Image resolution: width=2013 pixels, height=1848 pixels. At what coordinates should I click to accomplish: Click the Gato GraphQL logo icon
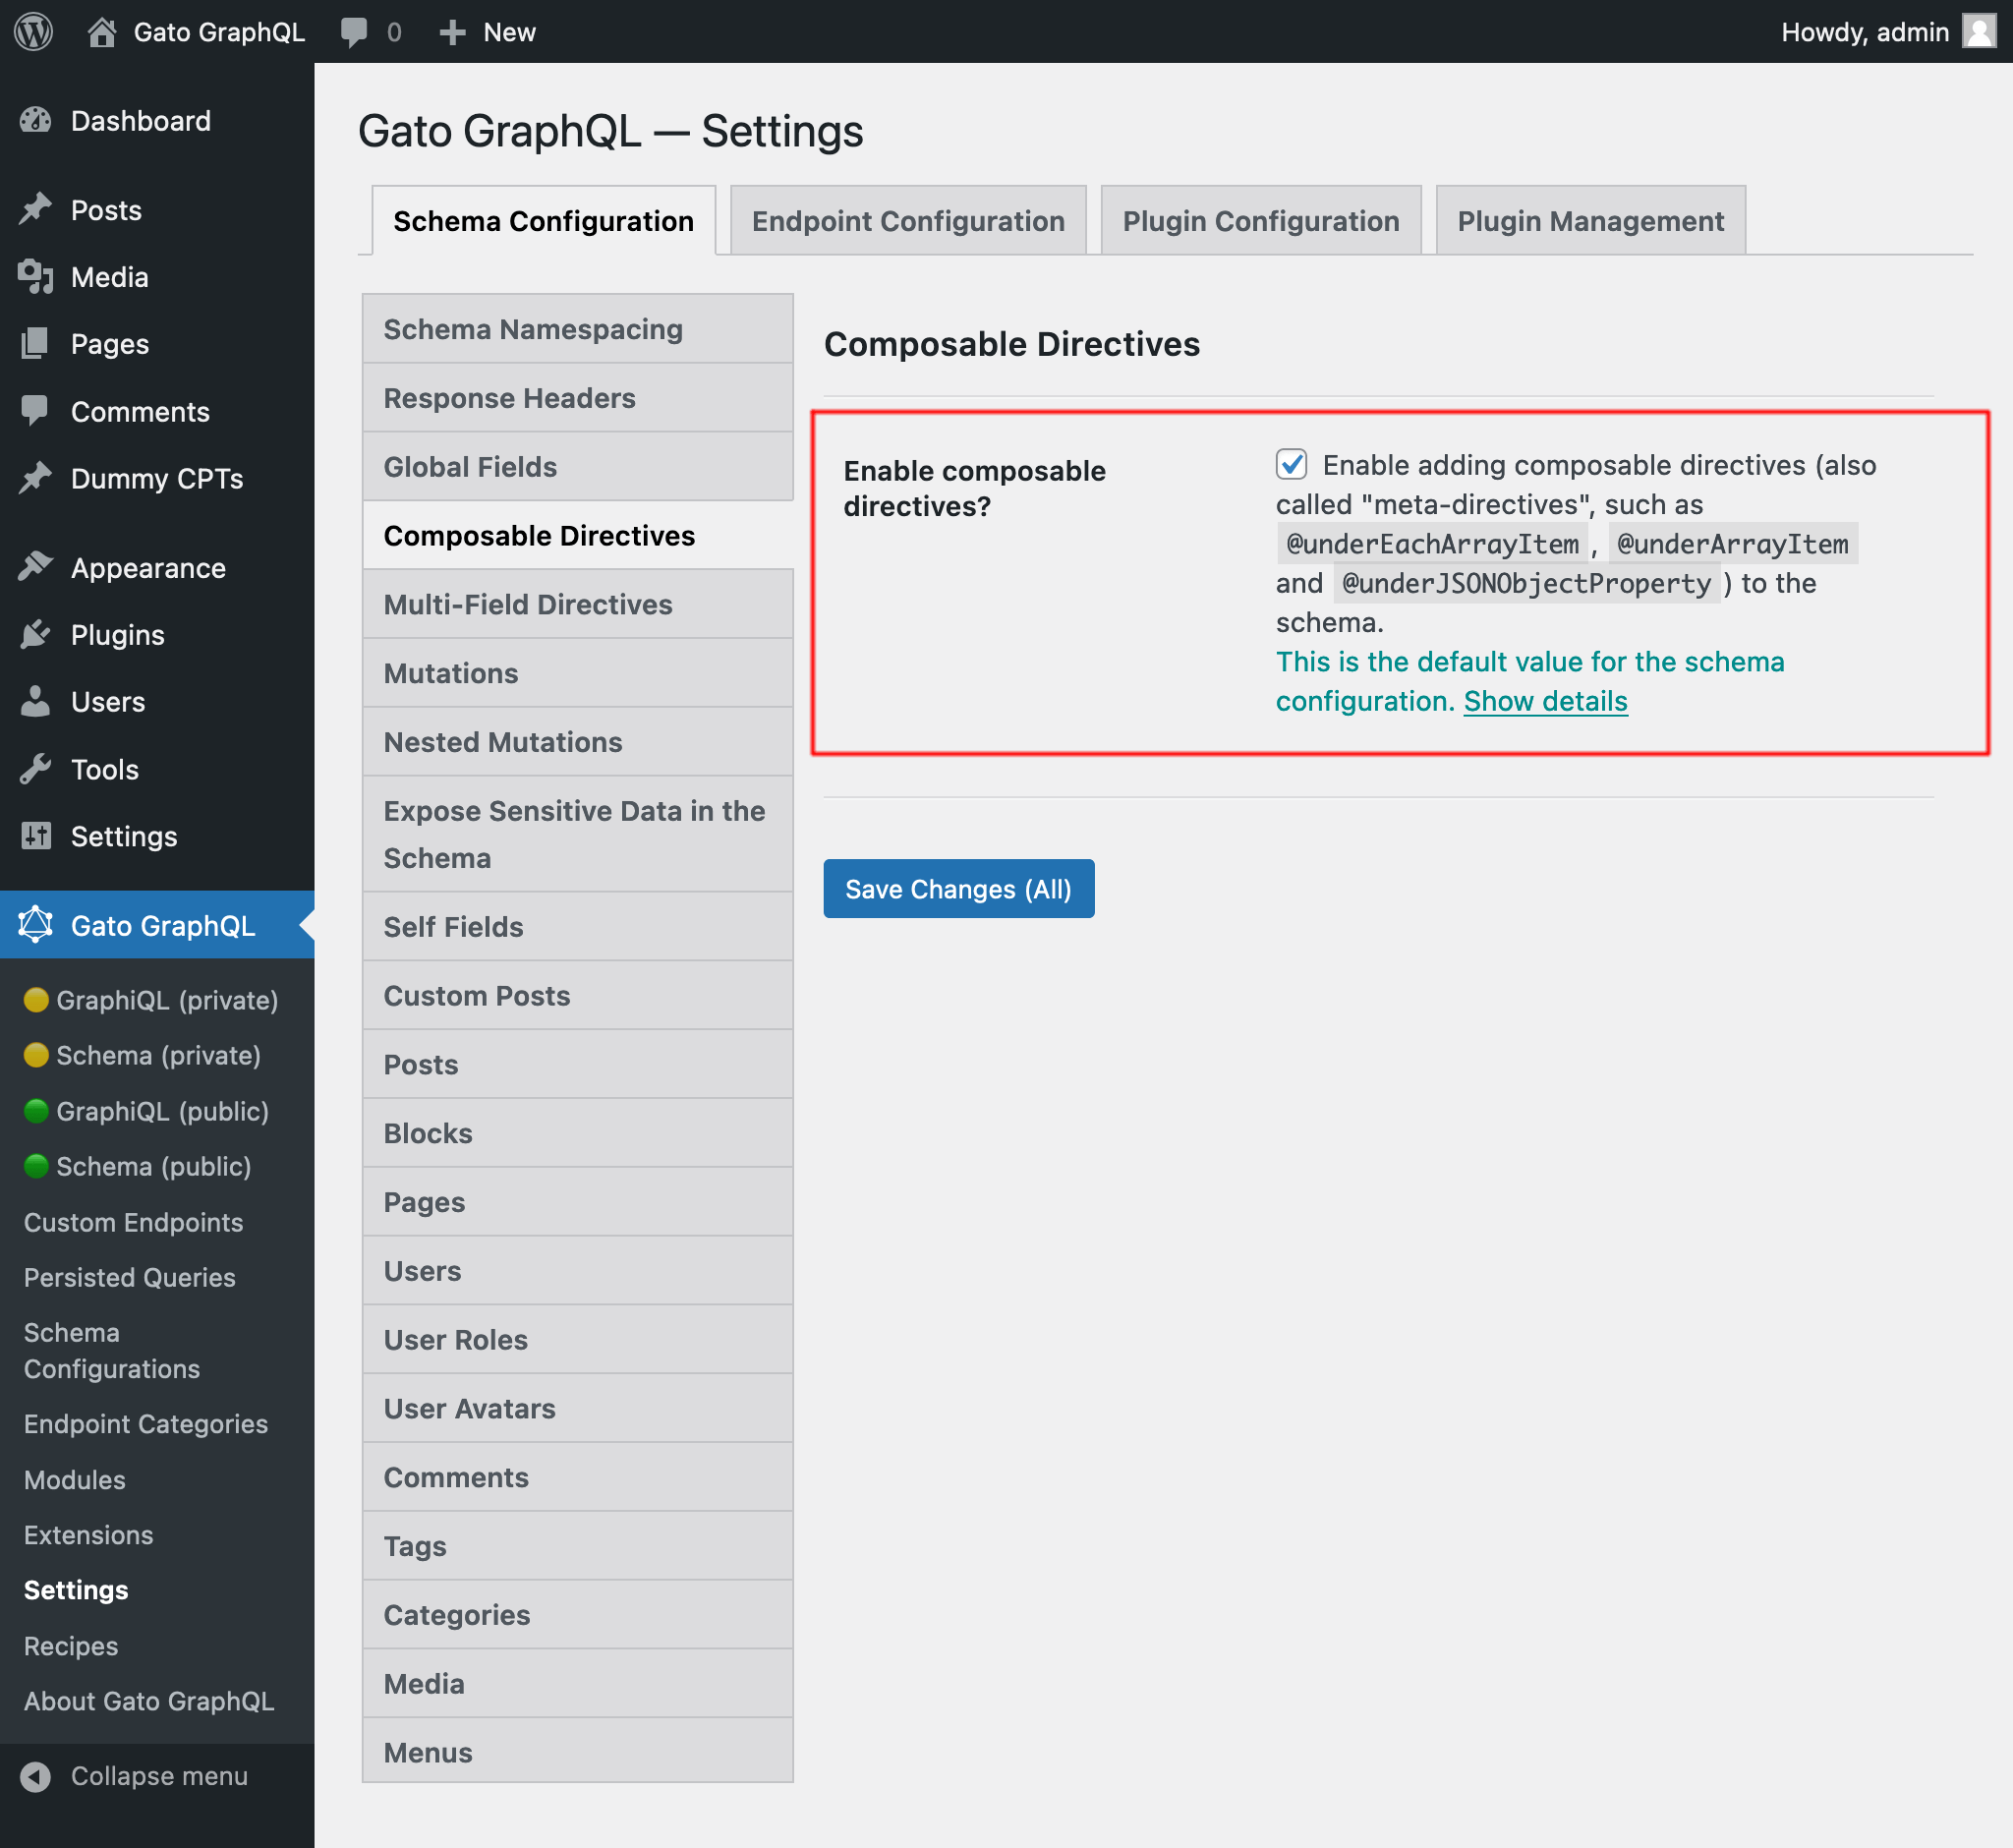click(x=36, y=925)
